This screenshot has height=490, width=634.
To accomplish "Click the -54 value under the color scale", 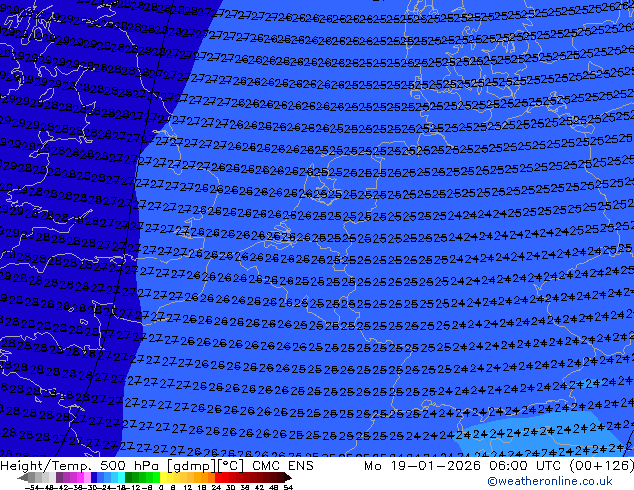I will point(32,488).
